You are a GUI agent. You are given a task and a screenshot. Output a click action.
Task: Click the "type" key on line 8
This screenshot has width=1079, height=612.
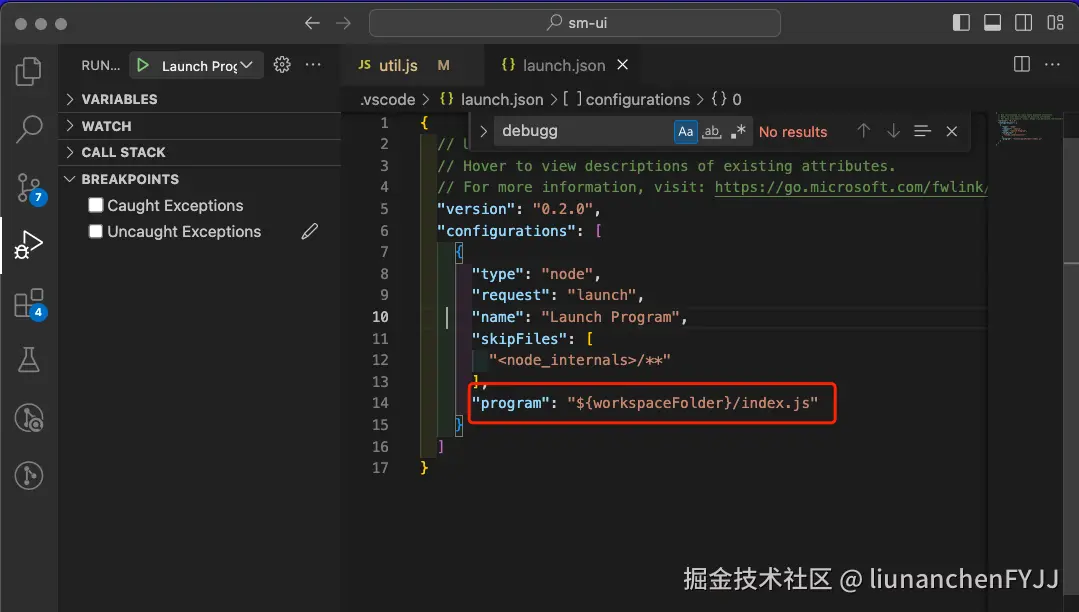[x=498, y=274]
